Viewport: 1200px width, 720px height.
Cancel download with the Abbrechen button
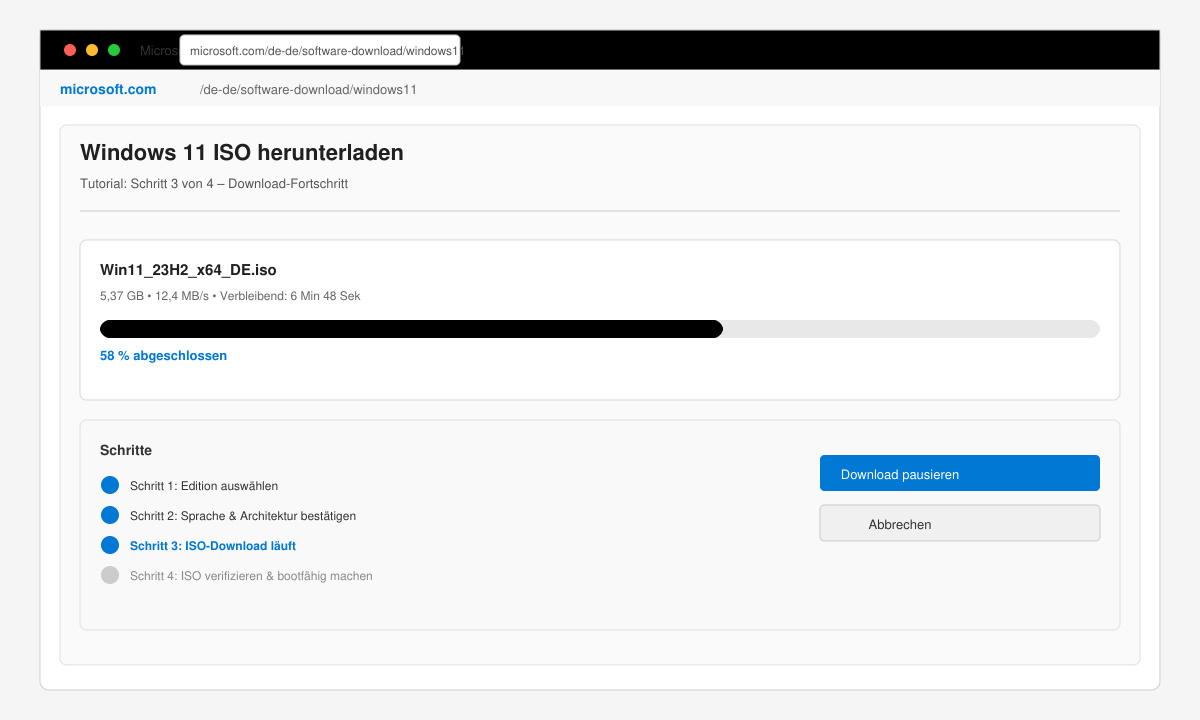959,523
